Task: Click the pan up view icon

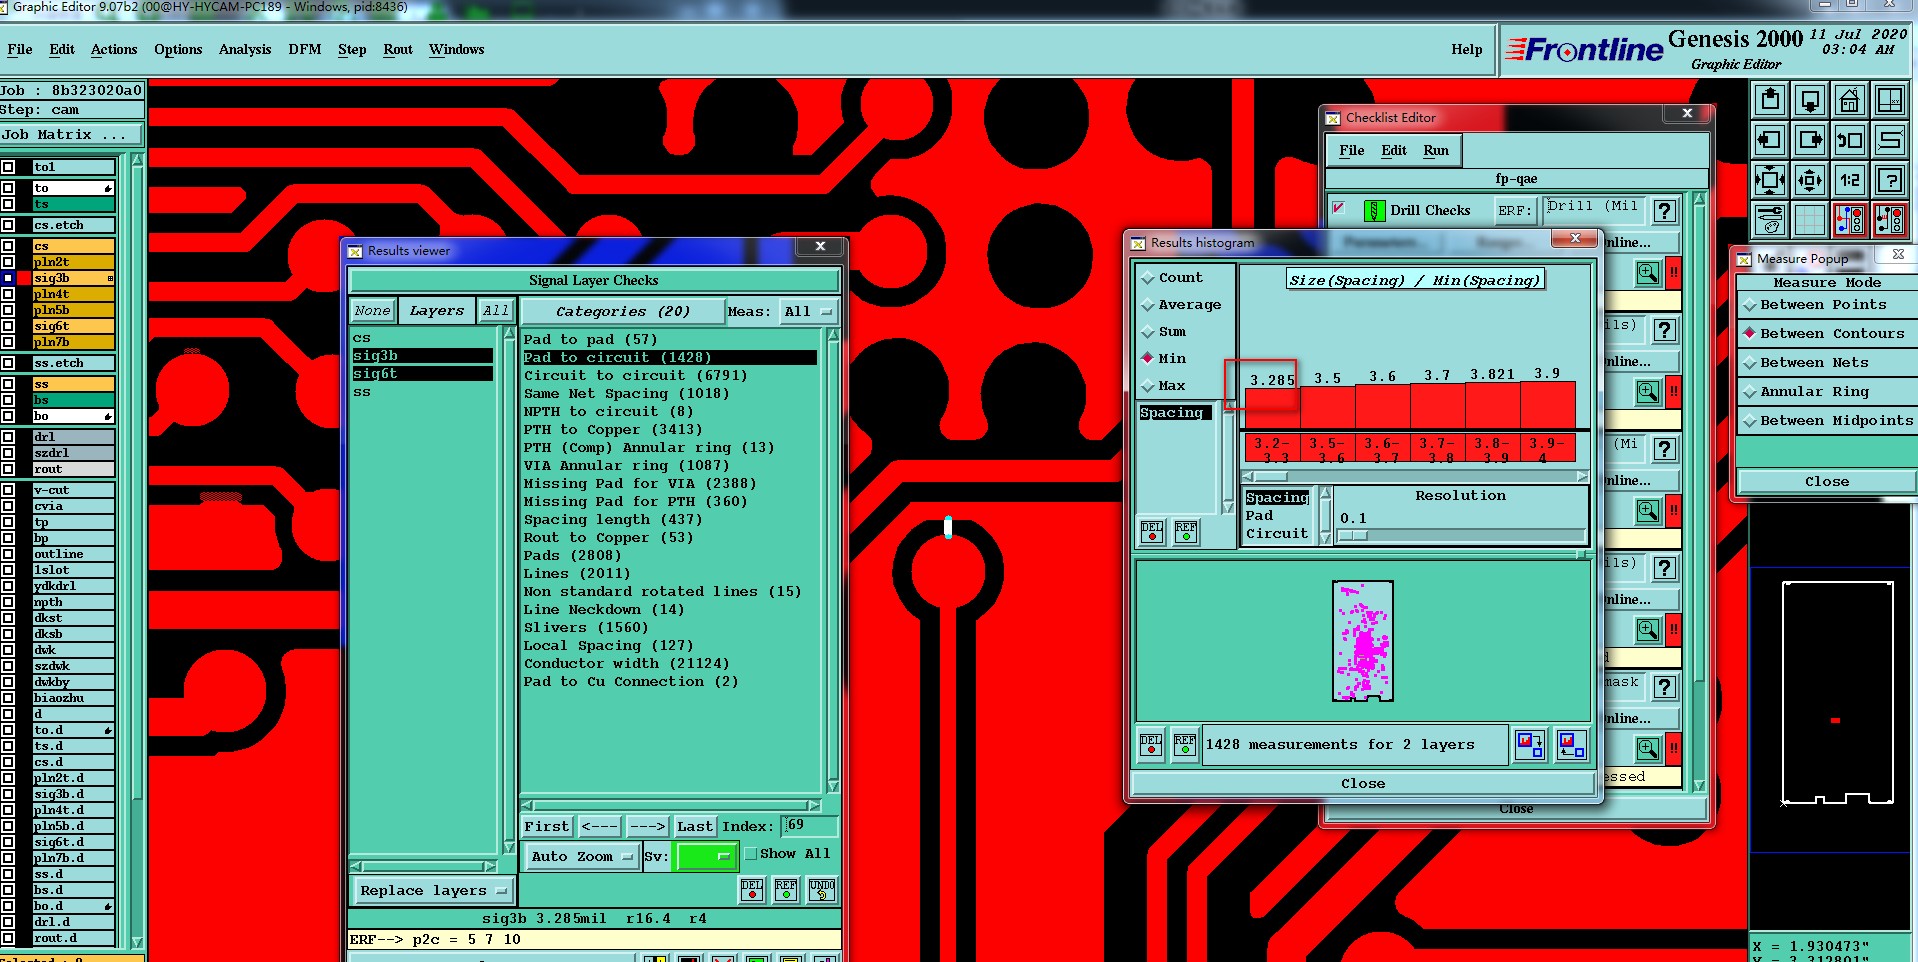Action: 1770,100
